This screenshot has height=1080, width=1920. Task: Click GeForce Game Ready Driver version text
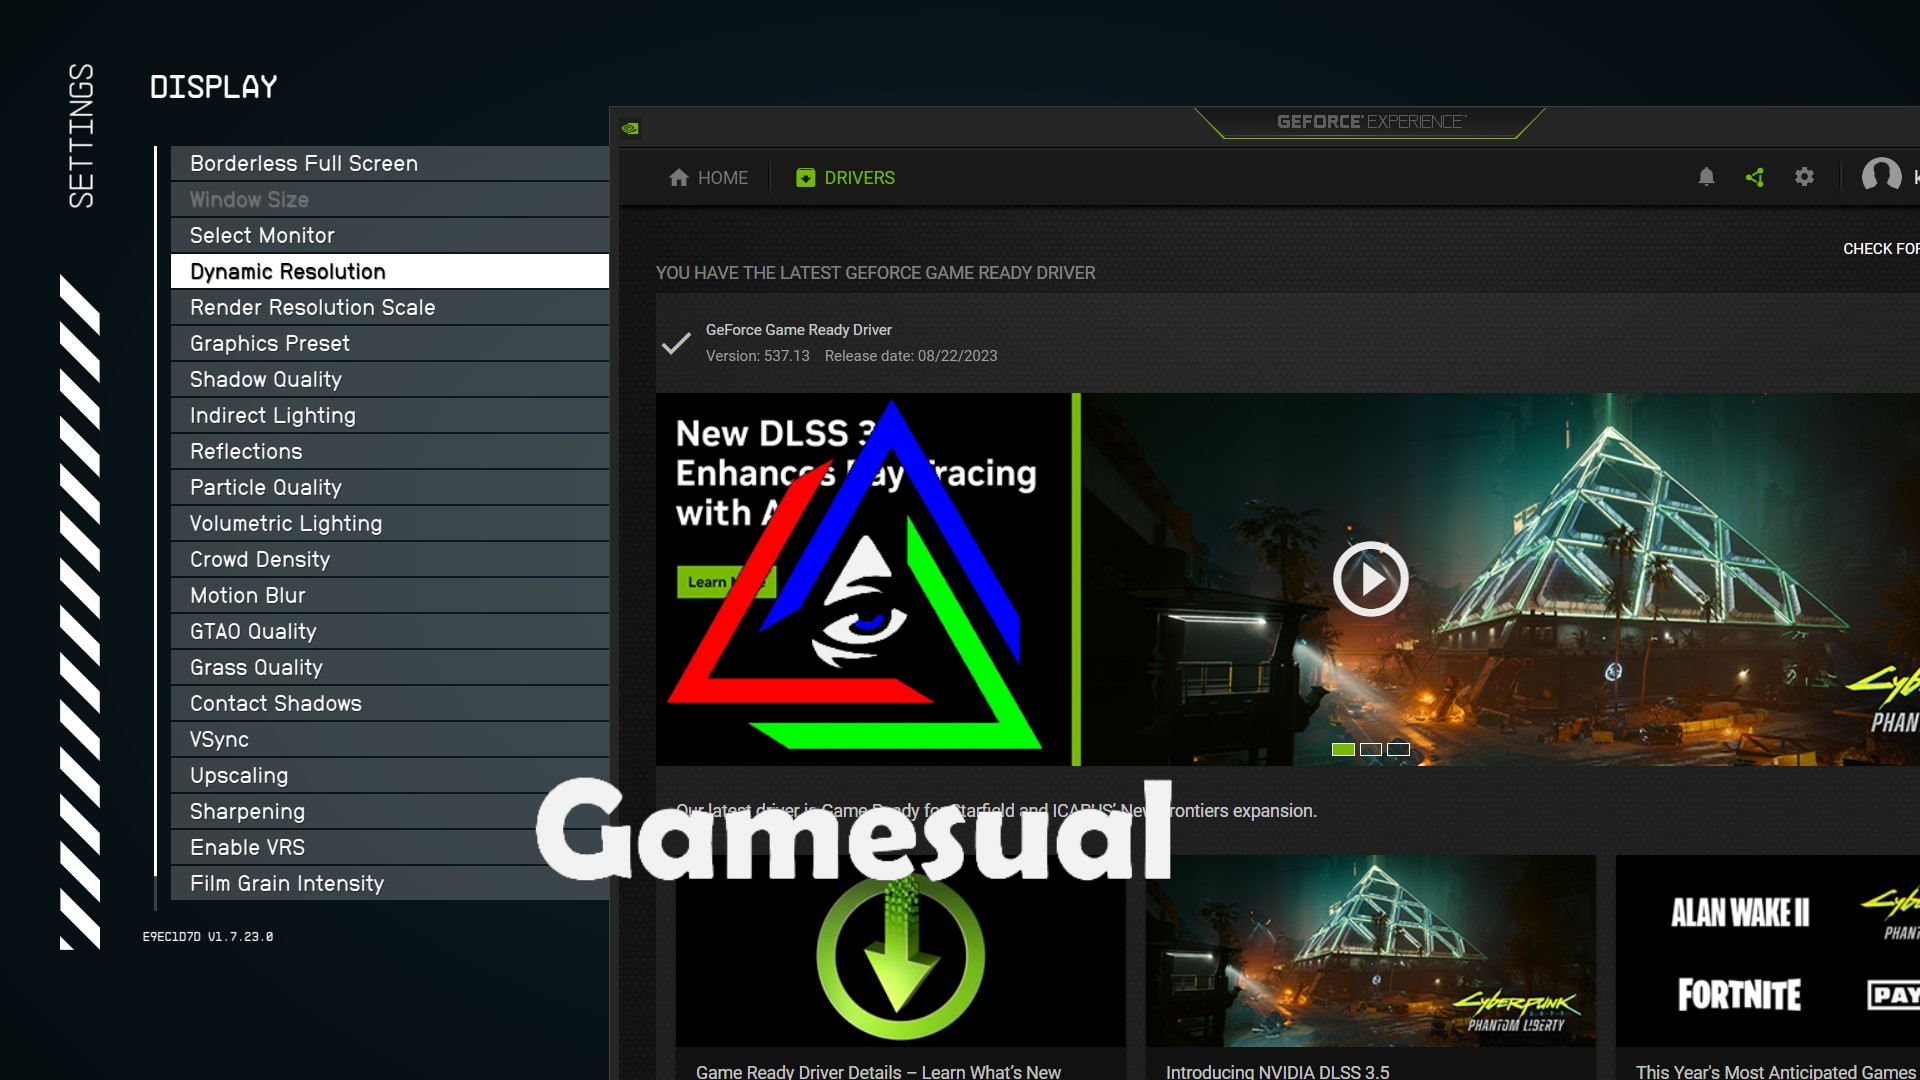(x=757, y=356)
